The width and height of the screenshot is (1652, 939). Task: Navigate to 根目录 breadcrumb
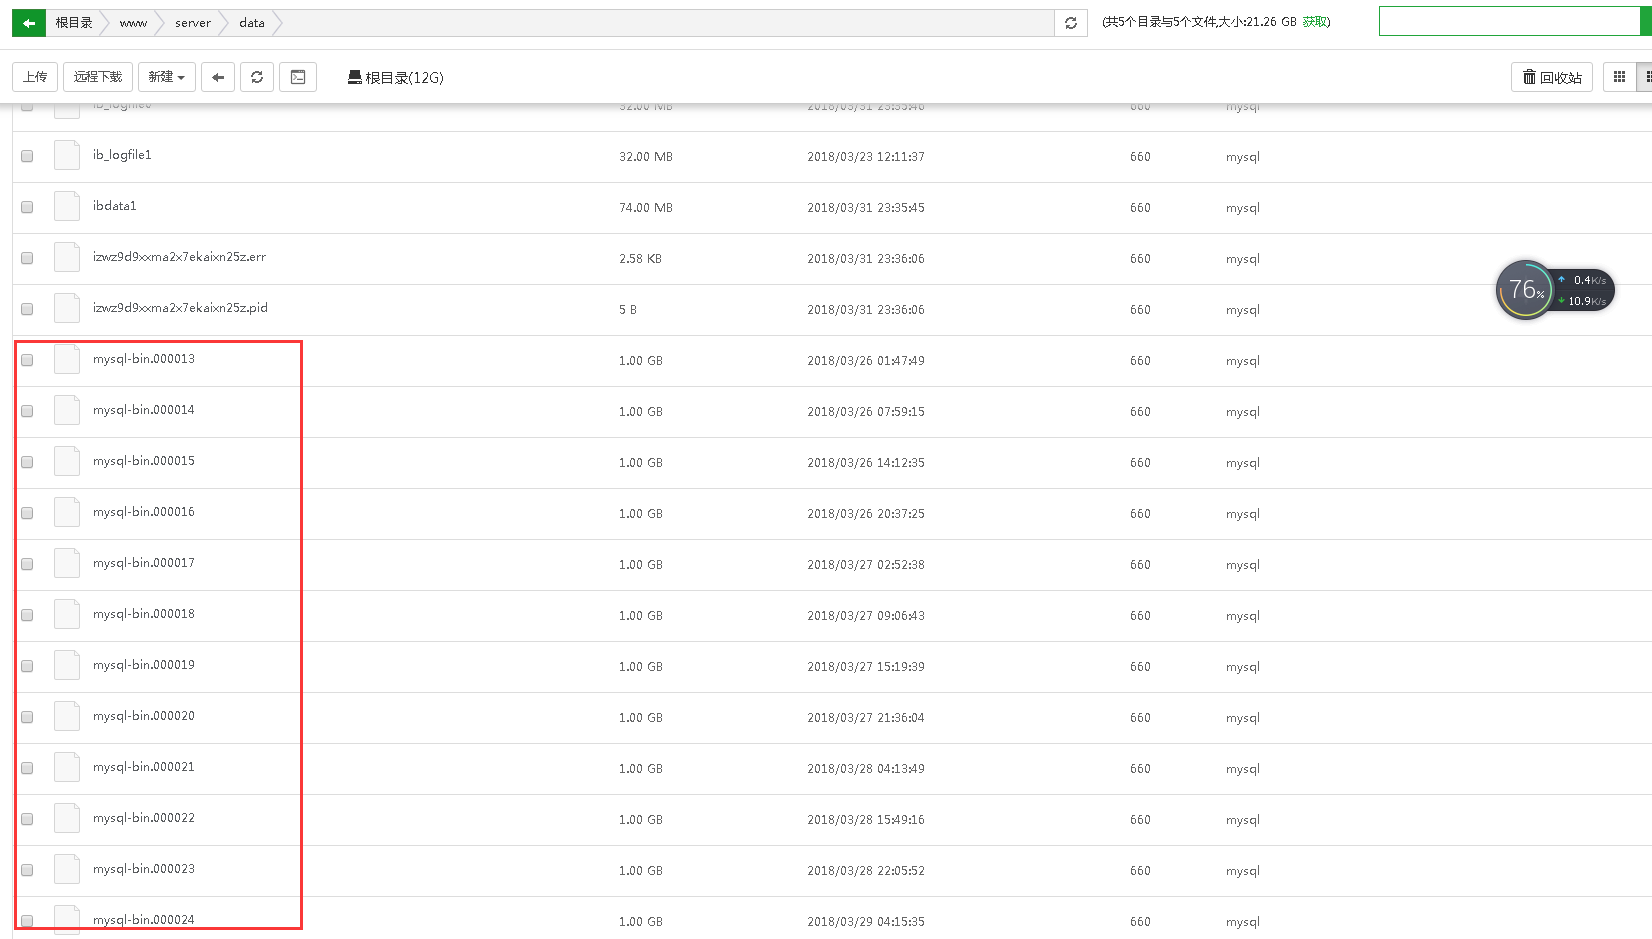pos(74,23)
